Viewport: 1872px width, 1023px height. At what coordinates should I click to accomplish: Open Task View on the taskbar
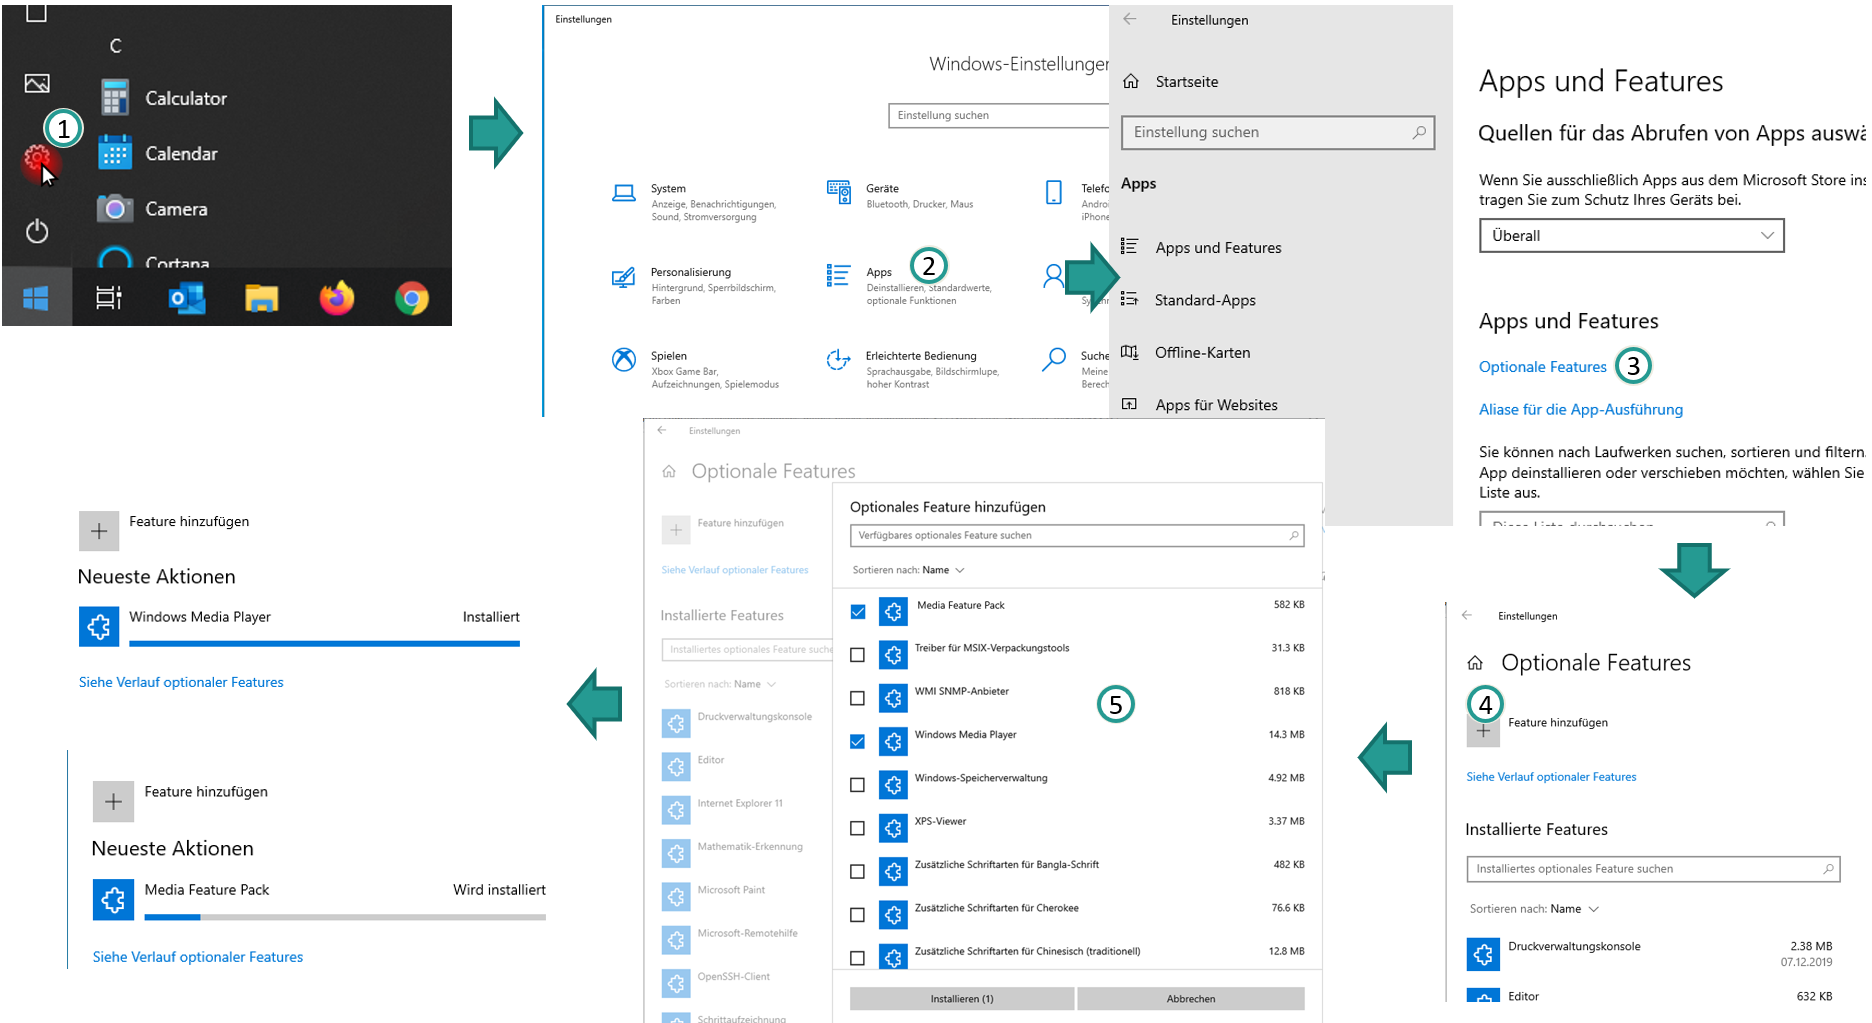point(108,297)
